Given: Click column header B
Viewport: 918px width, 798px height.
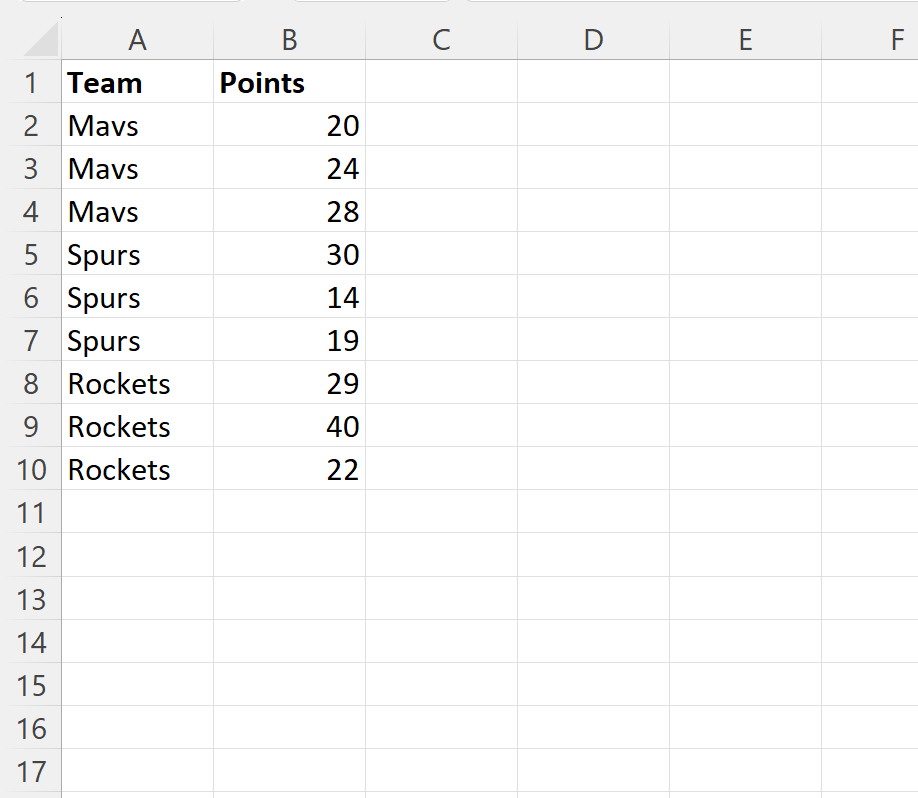Looking at the screenshot, I should tap(288, 40).
